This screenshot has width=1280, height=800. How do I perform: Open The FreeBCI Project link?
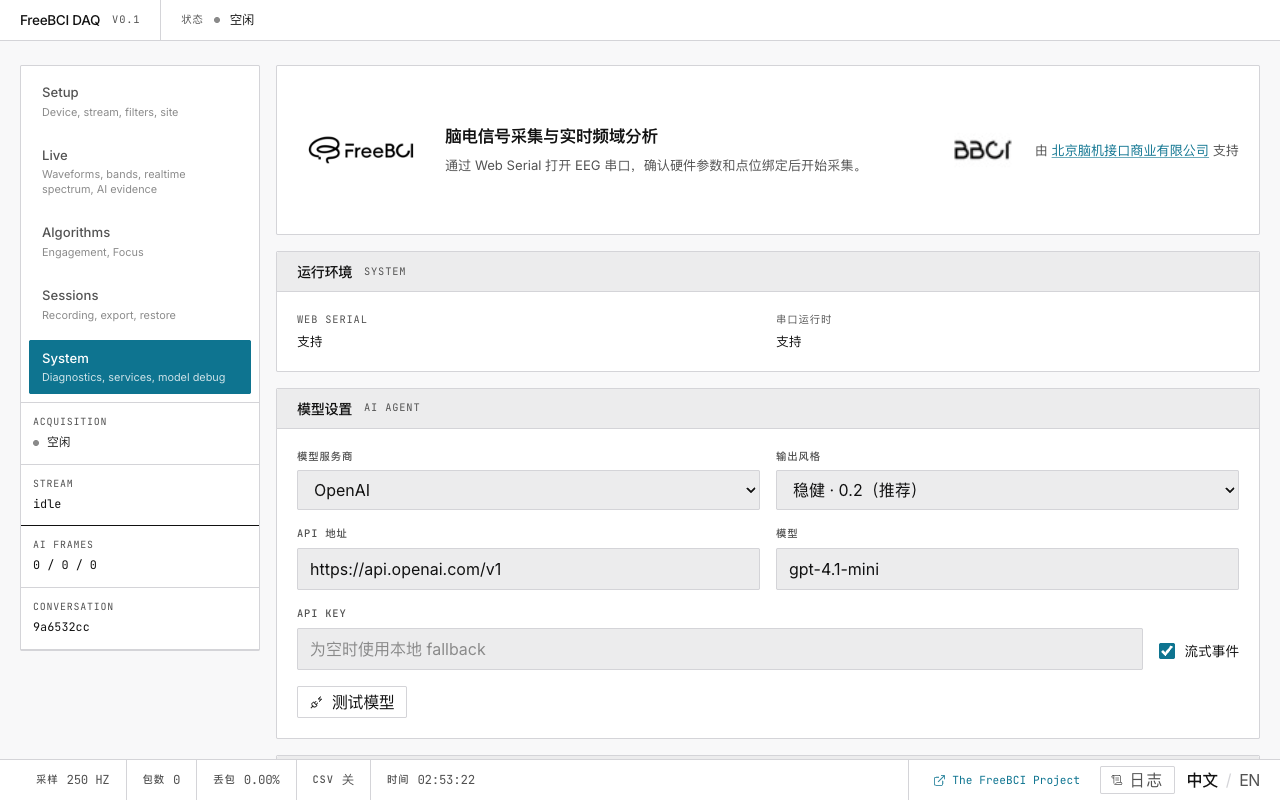pyautogui.click(x=1006, y=780)
